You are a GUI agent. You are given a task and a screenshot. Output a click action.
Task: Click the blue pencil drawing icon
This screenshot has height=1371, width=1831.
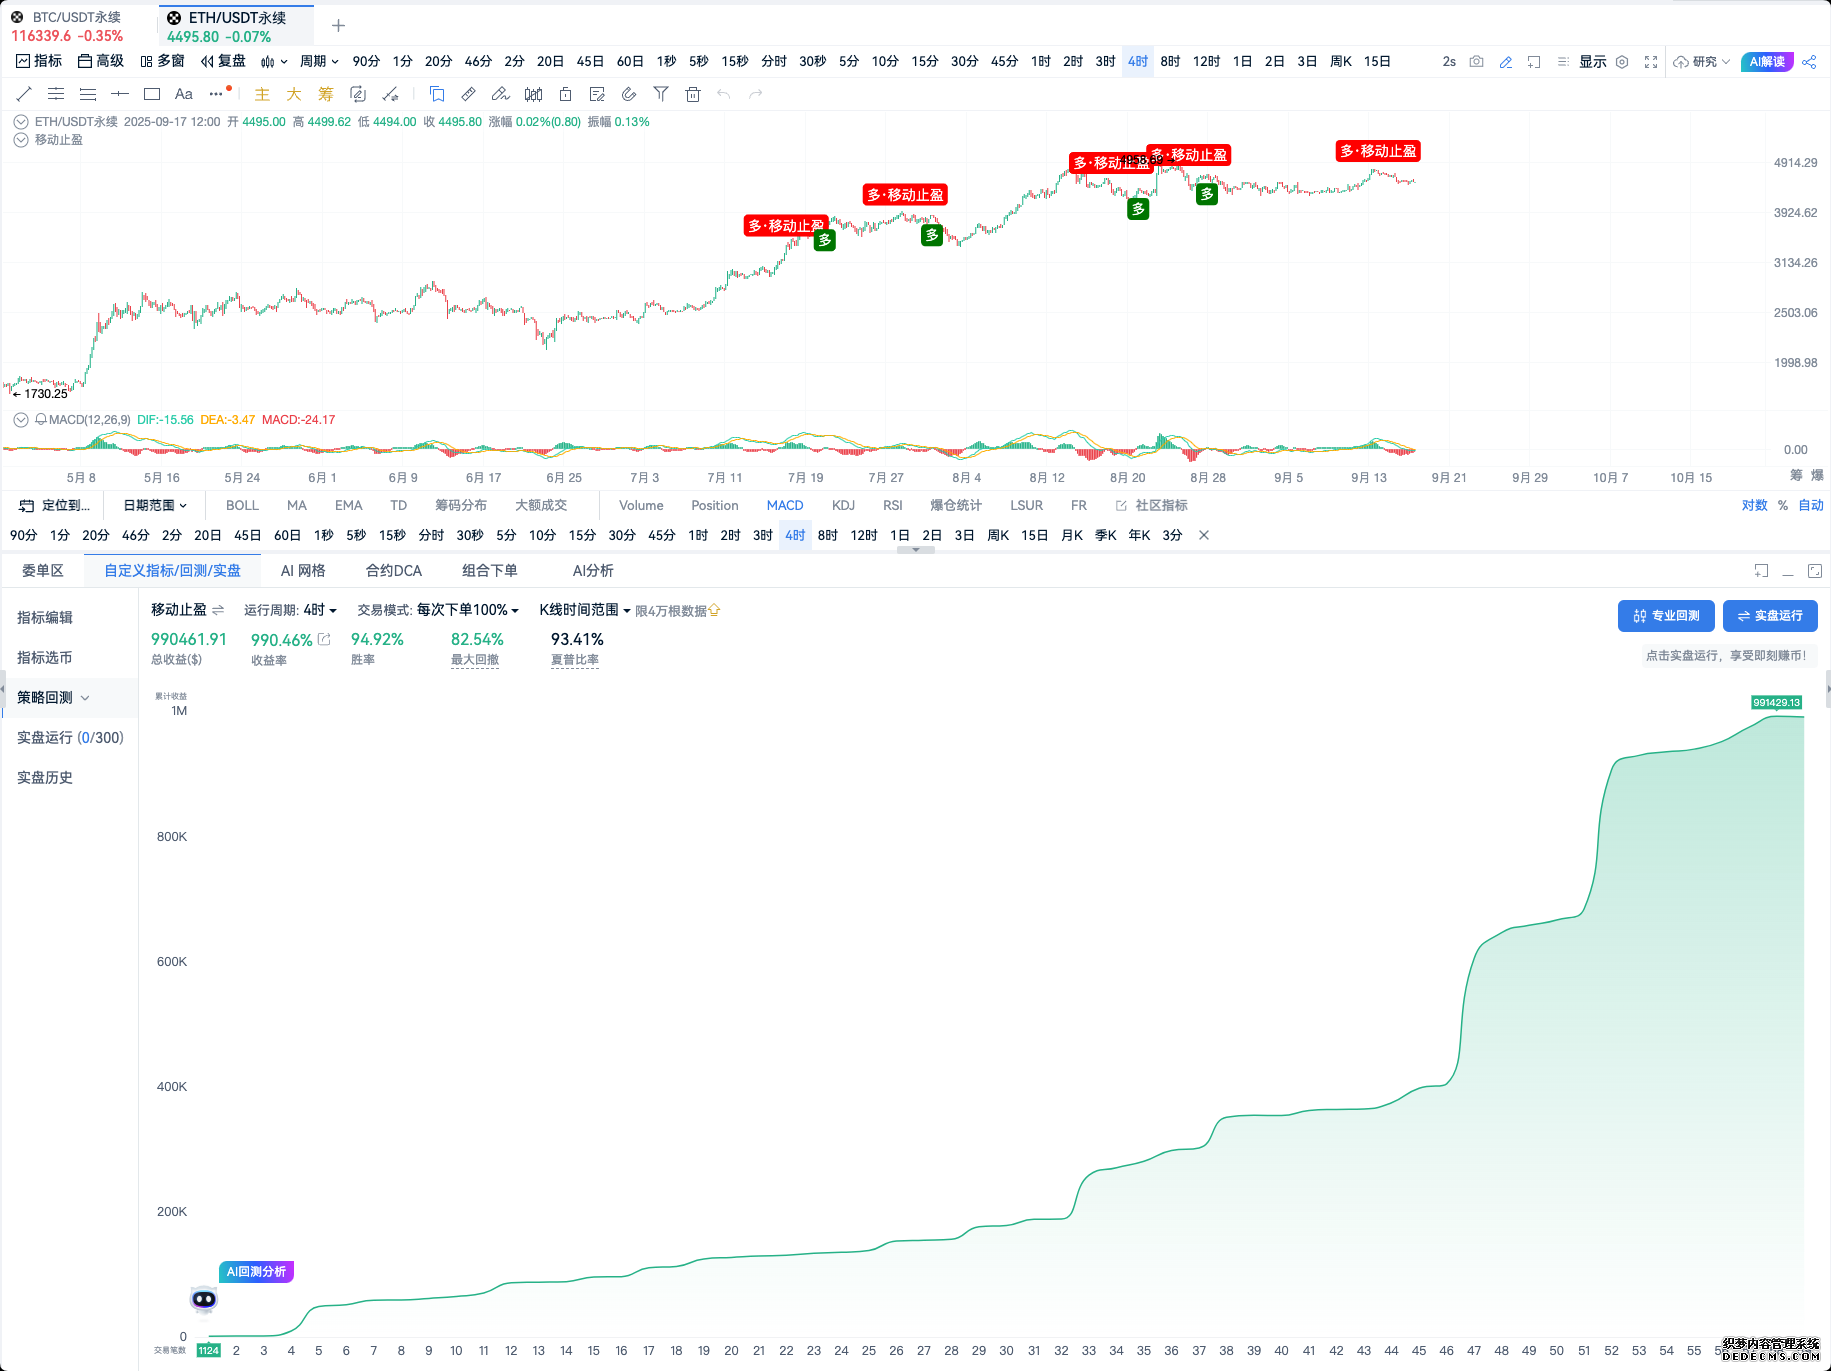[1506, 62]
